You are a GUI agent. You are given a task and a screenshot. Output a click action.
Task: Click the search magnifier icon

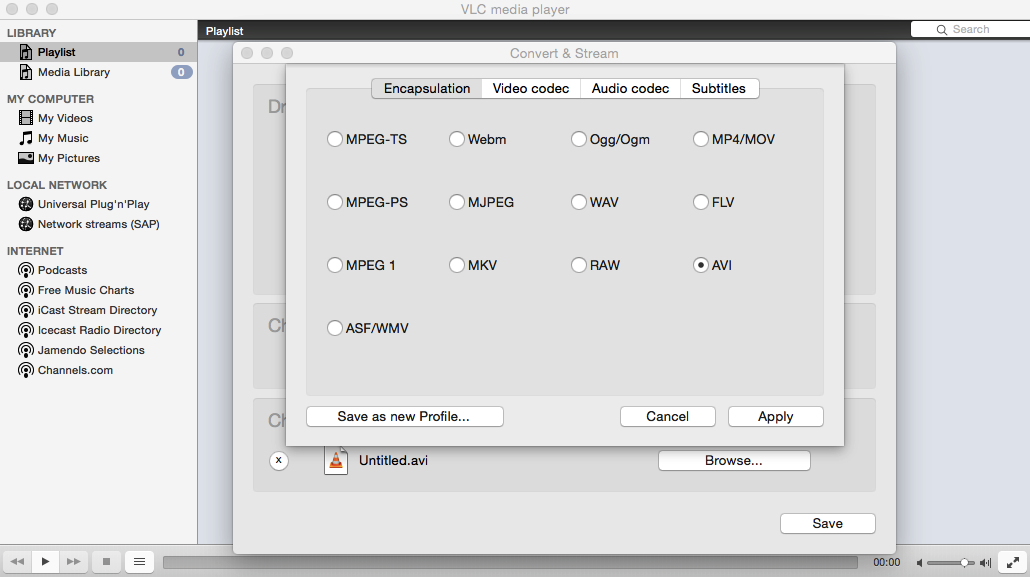tap(941, 30)
